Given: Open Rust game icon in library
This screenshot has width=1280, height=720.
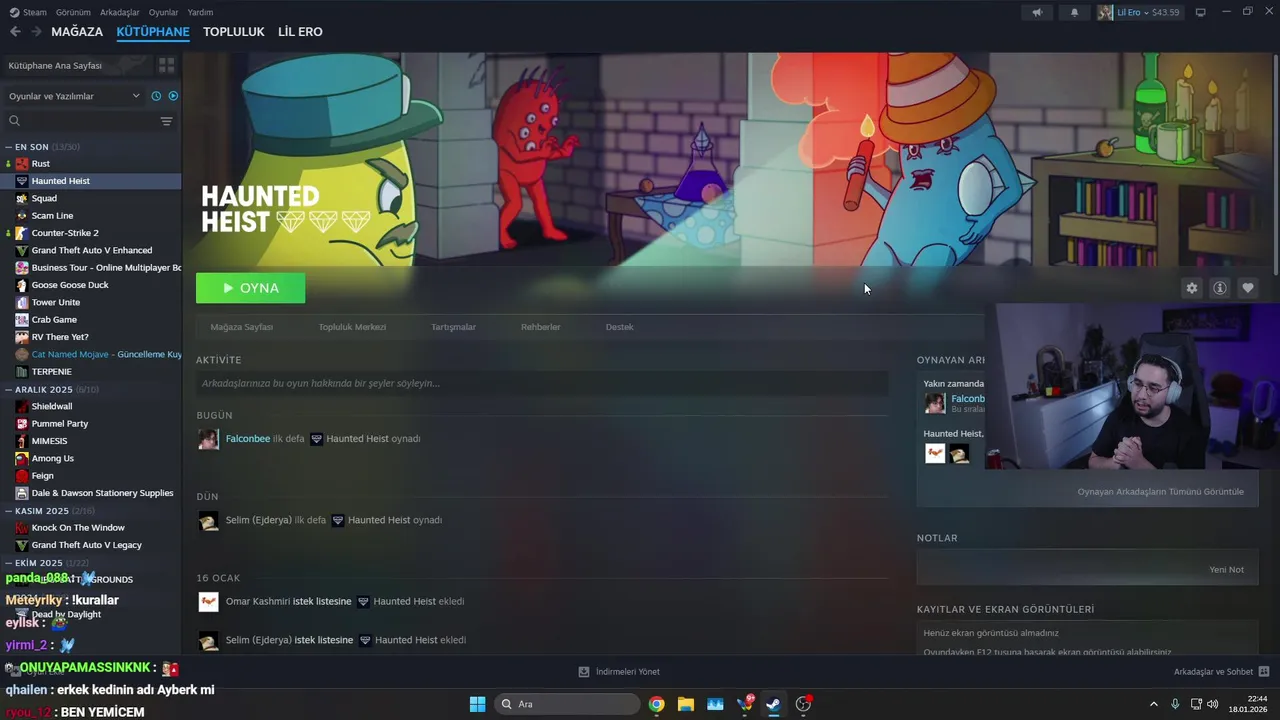Looking at the screenshot, I should (22, 164).
